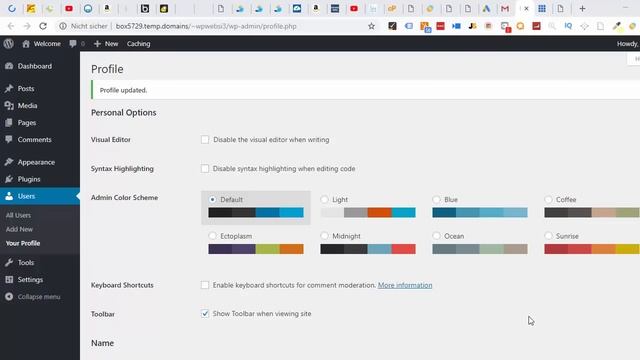Check Disable the visual editor checkbox
This screenshot has height=360, width=640.
tap(205, 140)
